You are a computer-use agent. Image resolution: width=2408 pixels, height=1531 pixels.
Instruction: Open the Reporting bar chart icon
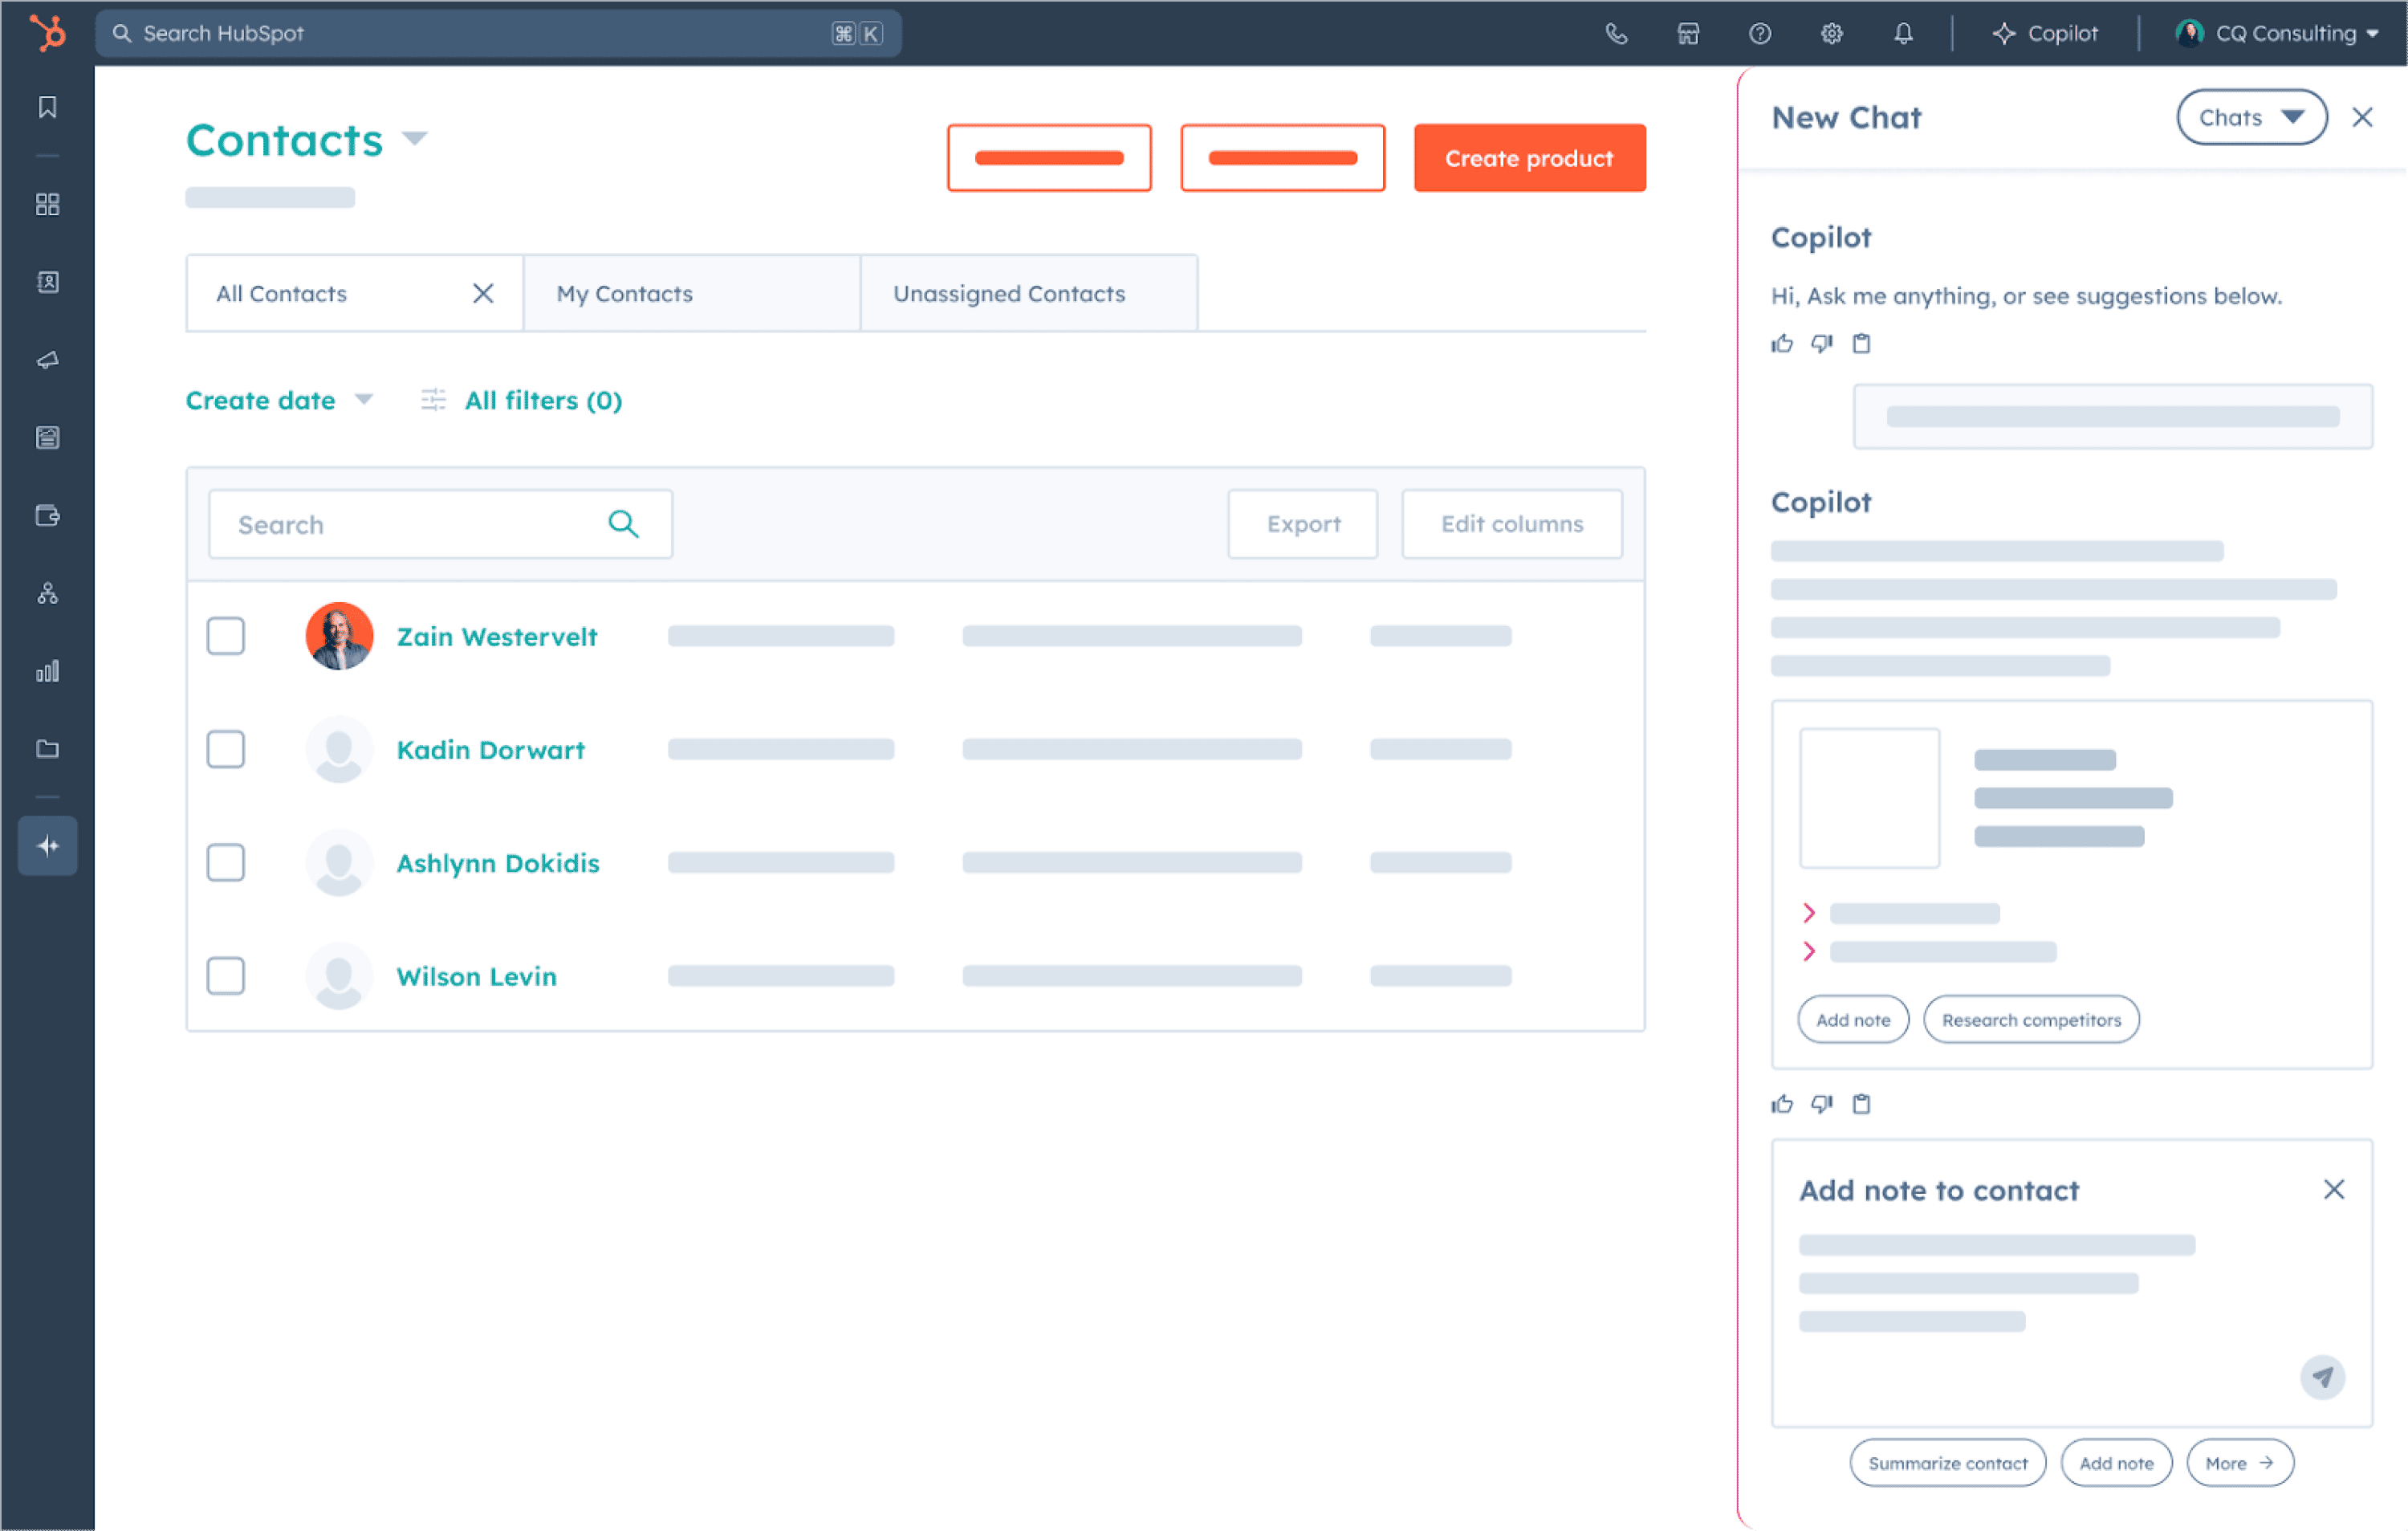point(47,671)
